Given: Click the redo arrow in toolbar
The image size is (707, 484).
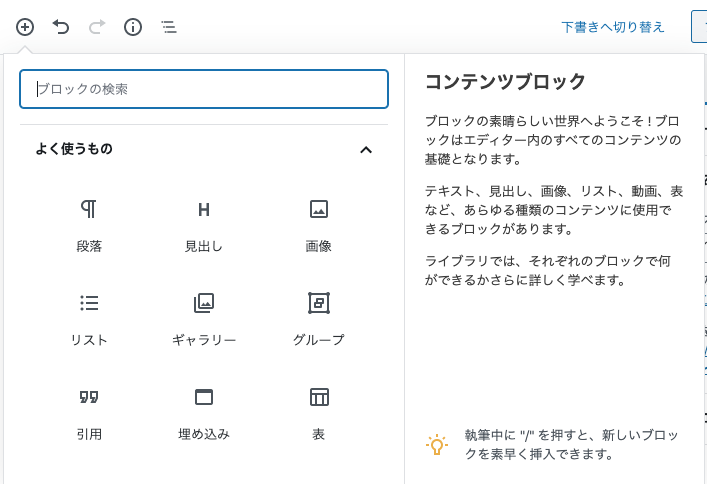Looking at the screenshot, I should tap(97, 27).
